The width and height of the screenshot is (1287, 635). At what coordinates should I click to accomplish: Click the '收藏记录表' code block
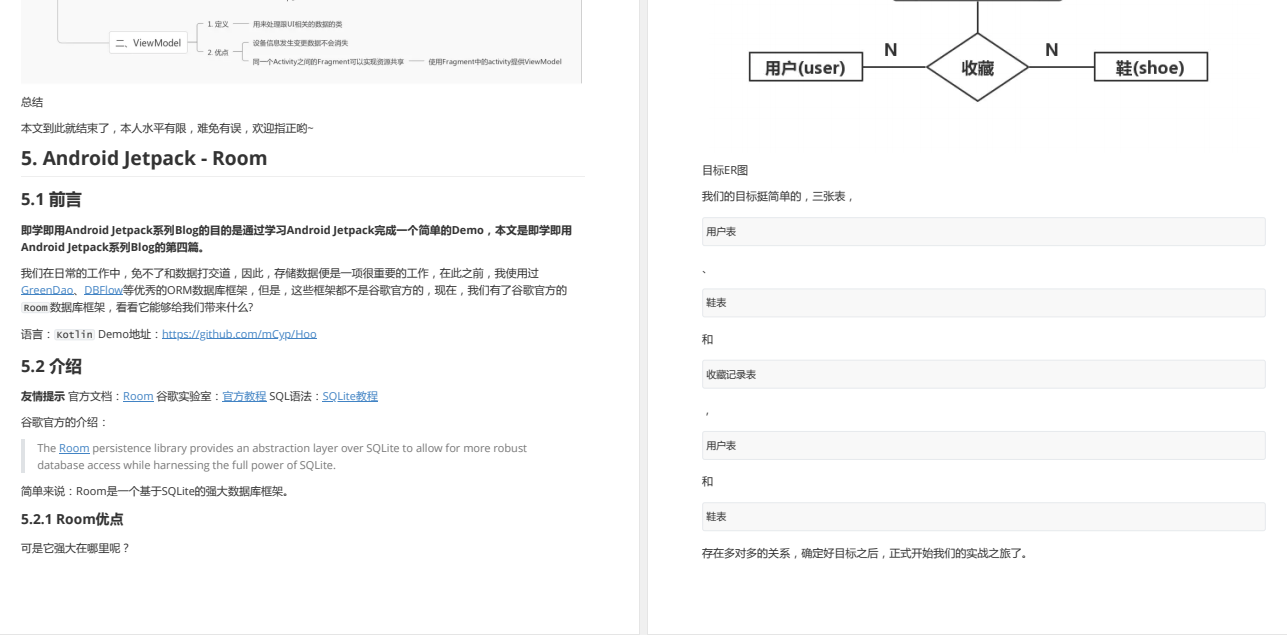[x=984, y=374]
